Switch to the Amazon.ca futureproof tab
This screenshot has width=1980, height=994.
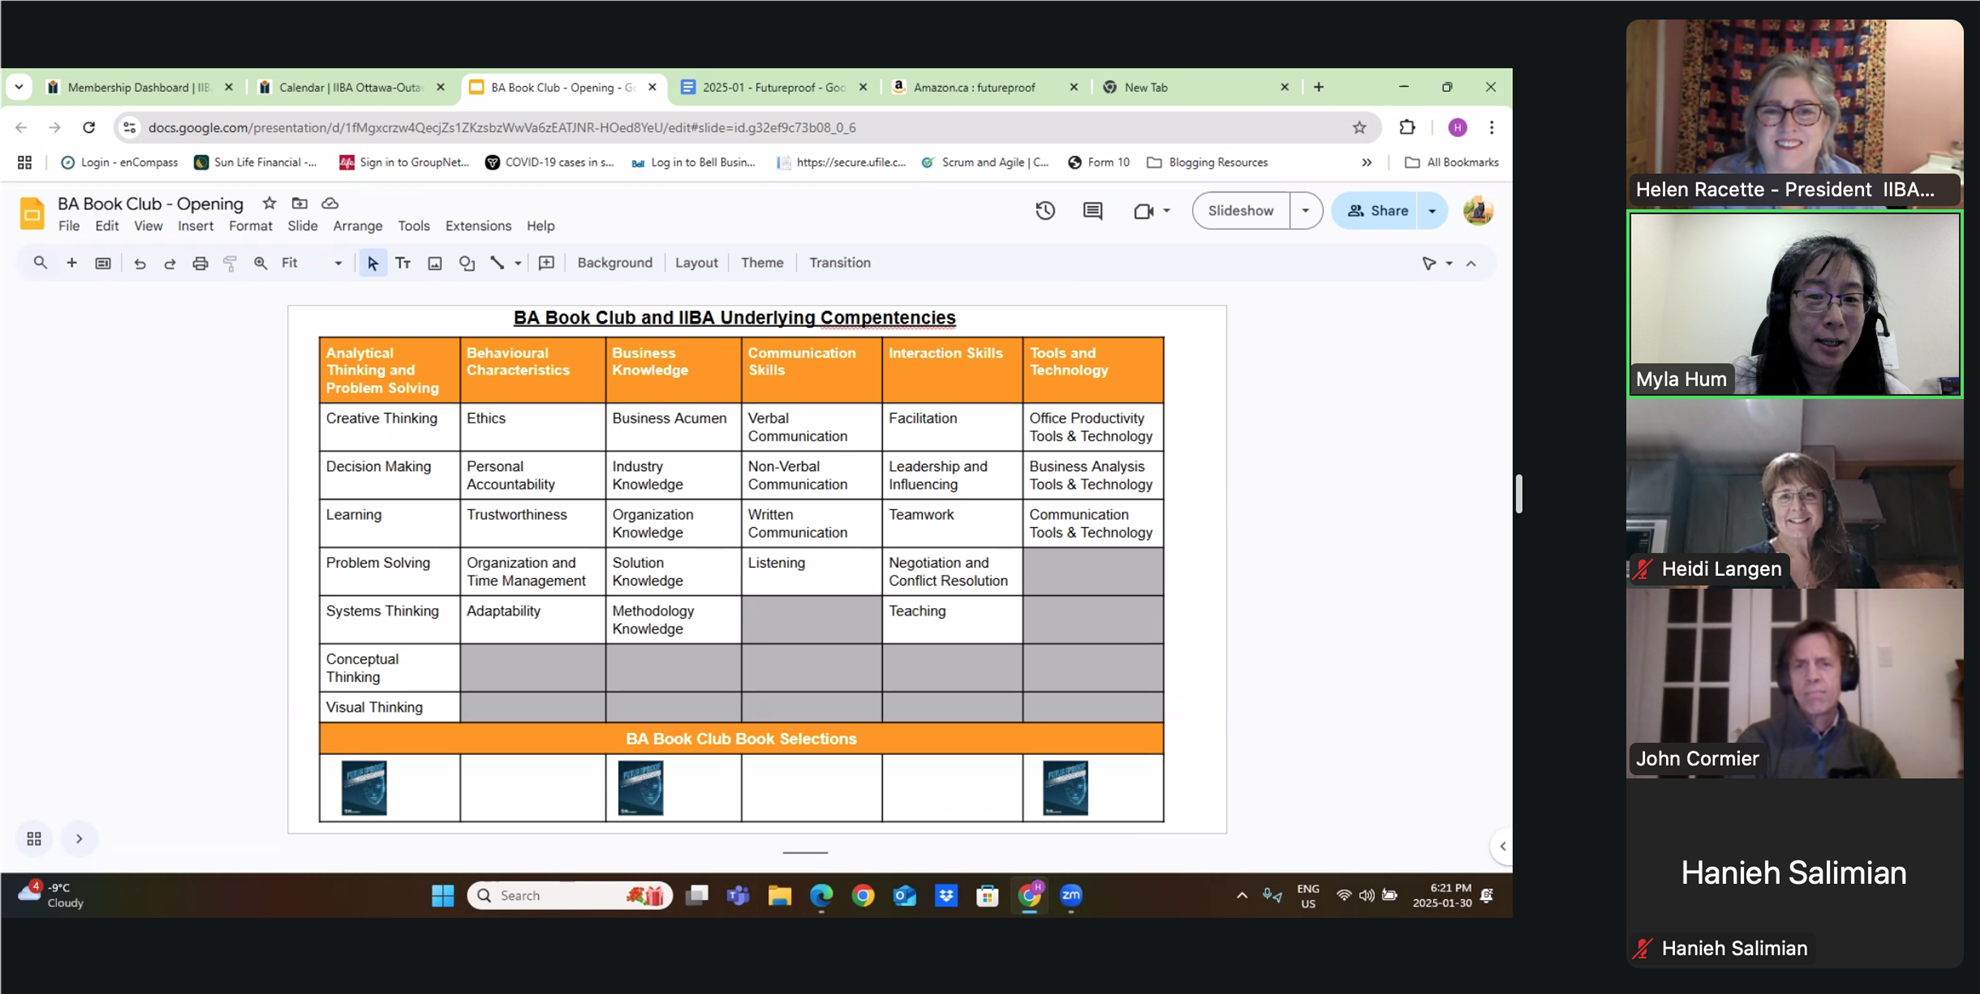[973, 87]
